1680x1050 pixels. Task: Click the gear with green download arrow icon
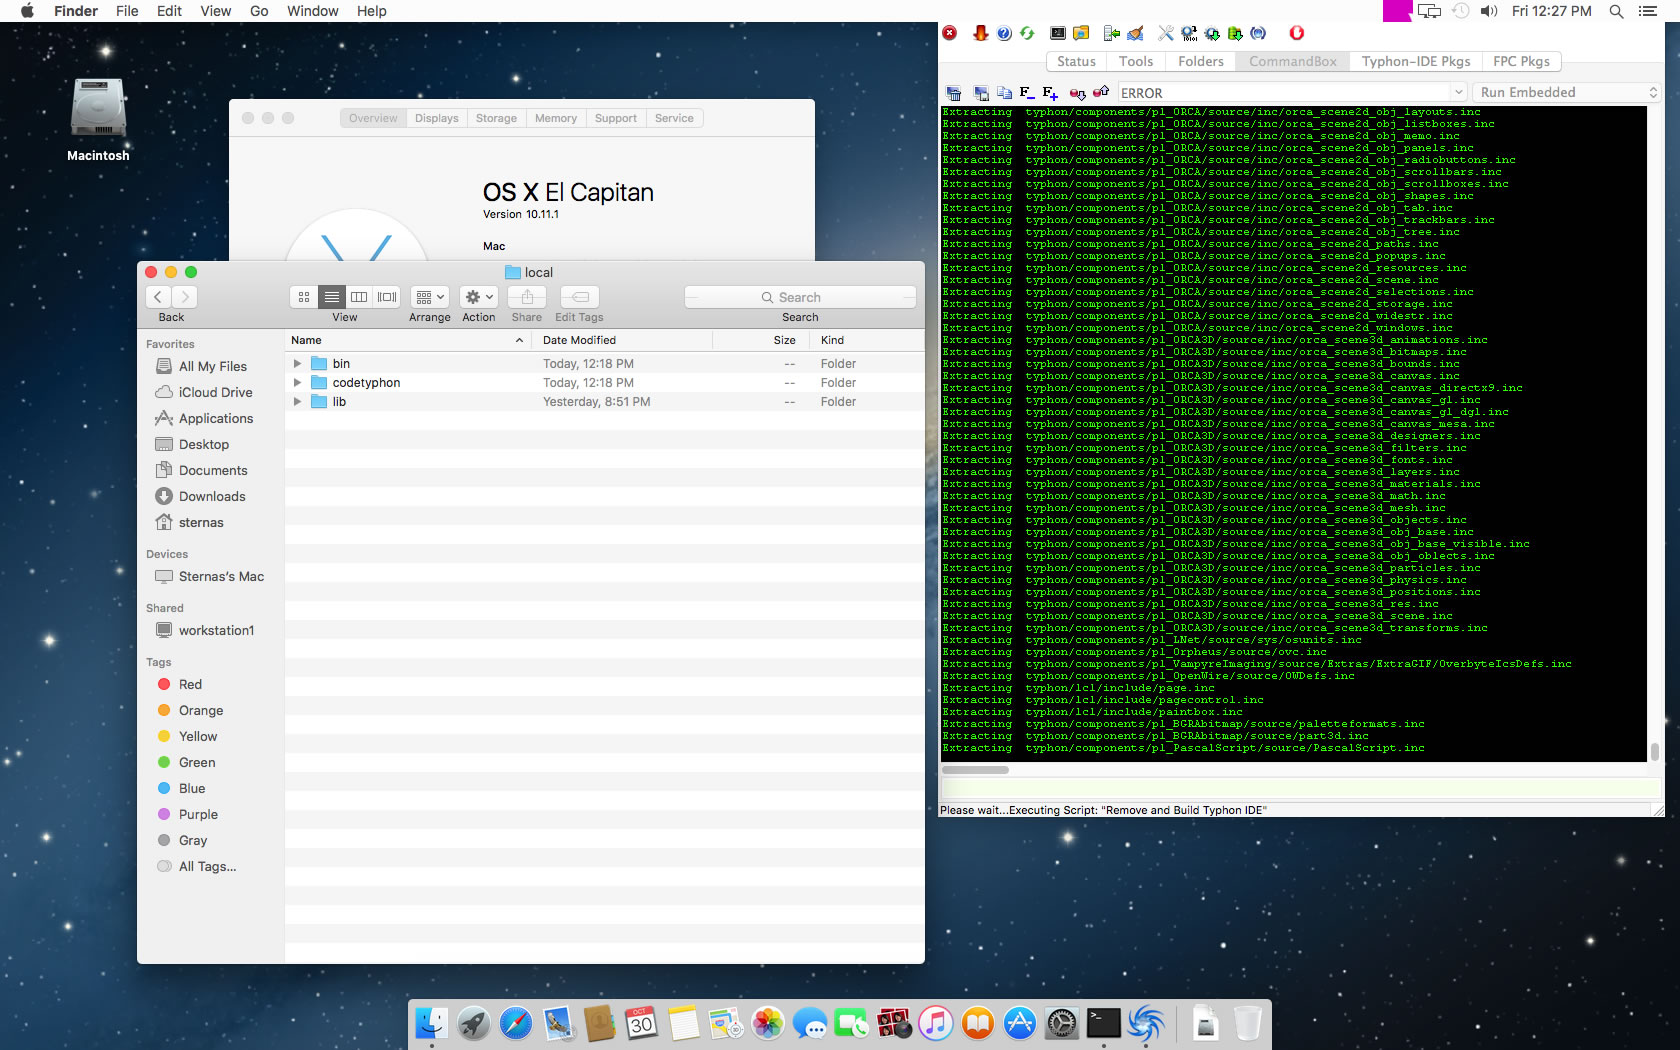click(1212, 33)
